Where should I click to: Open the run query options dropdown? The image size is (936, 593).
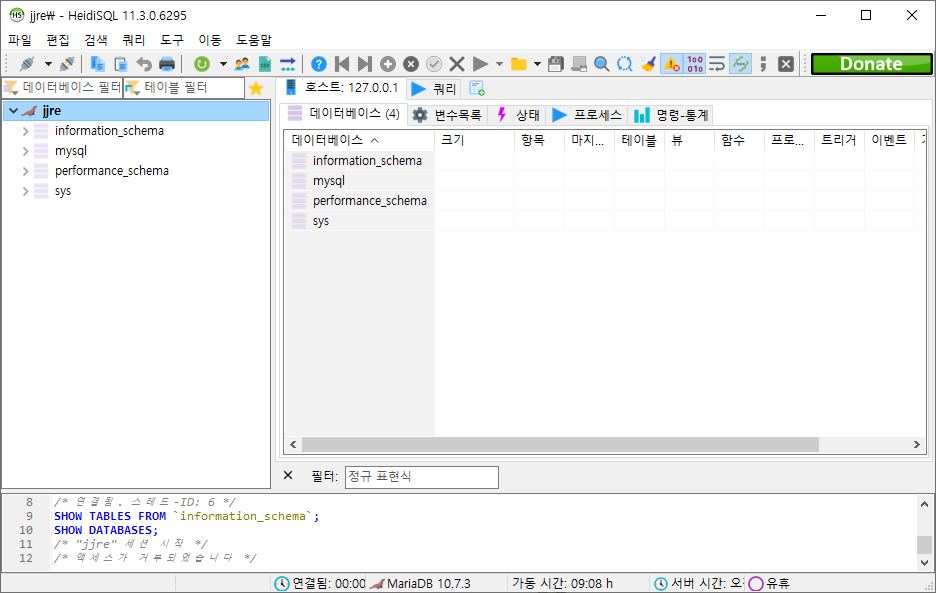coord(500,64)
